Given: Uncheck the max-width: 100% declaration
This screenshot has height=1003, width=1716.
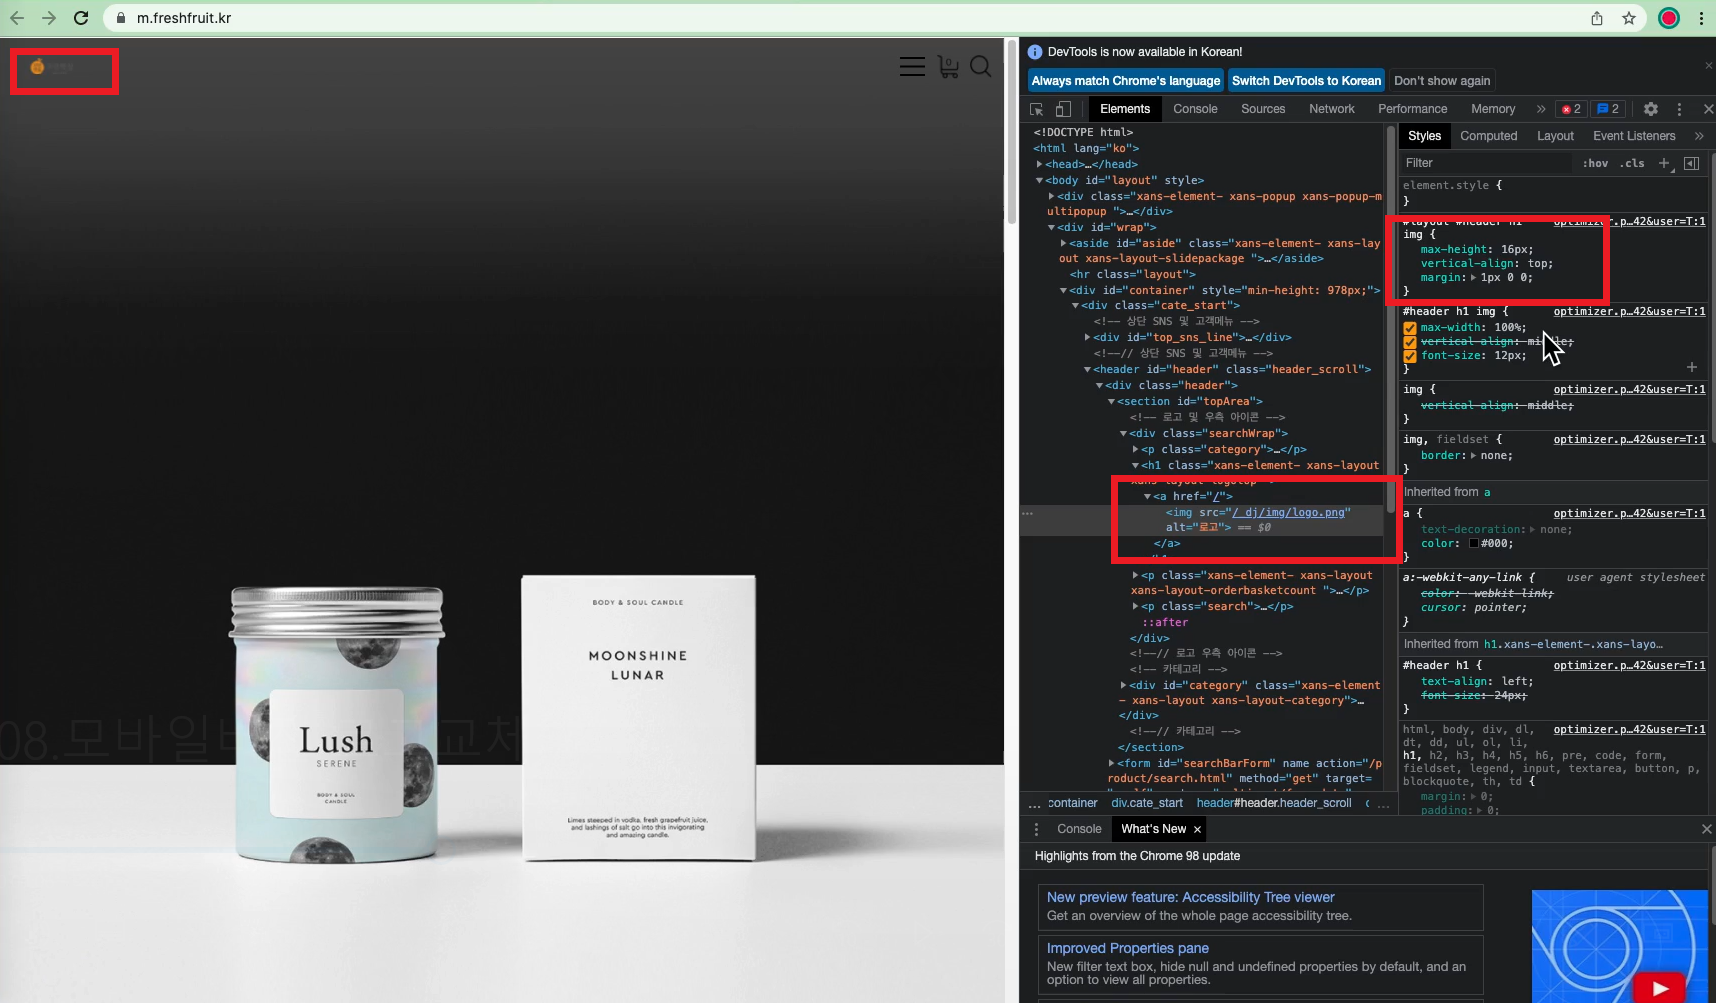Looking at the screenshot, I should coord(1410,328).
